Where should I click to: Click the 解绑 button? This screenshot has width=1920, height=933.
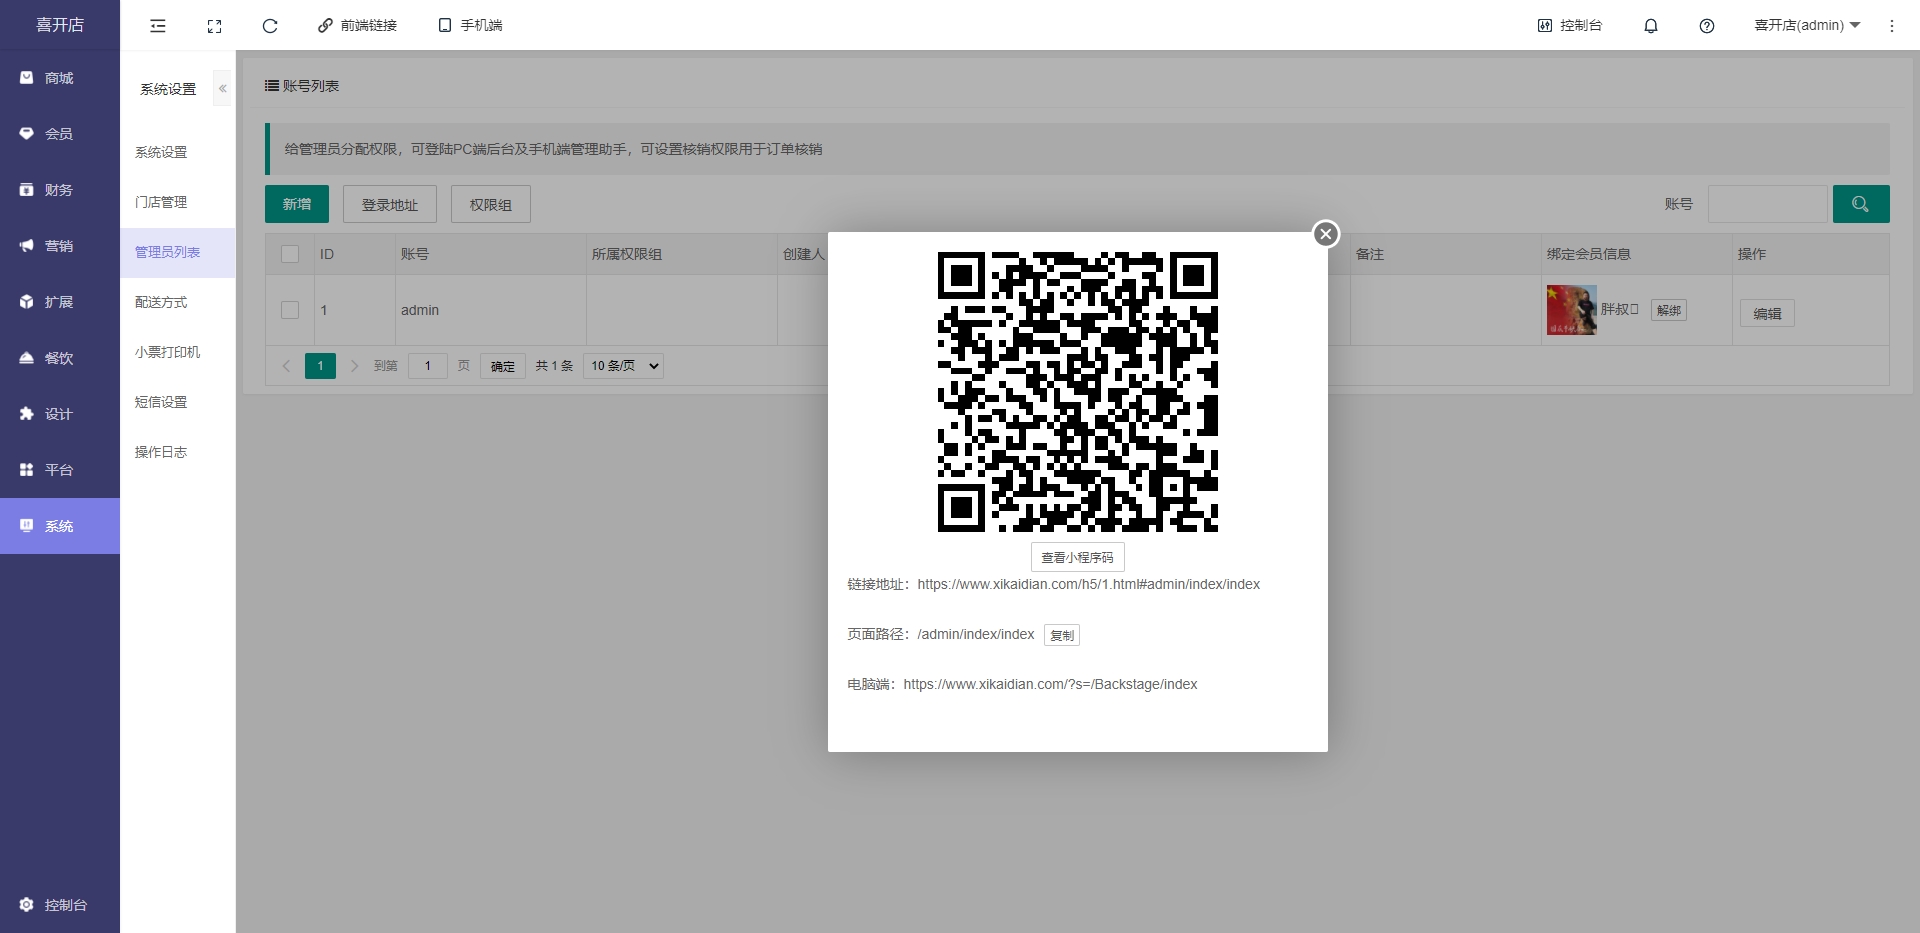pyautogui.click(x=1669, y=310)
